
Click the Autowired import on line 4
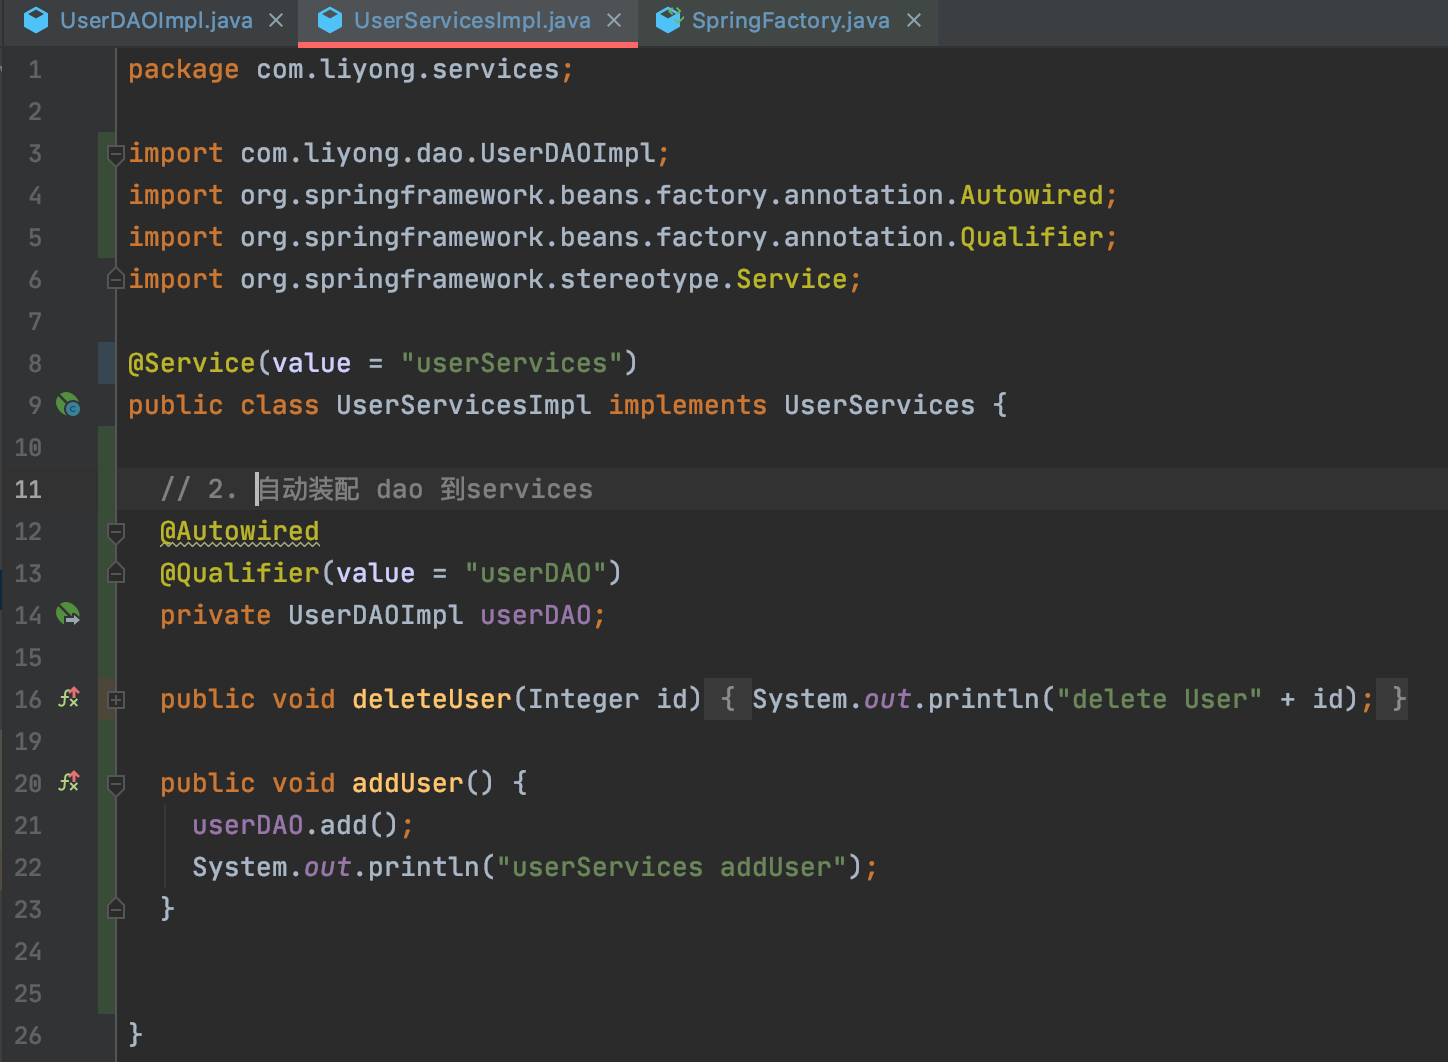click(1032, 195)
